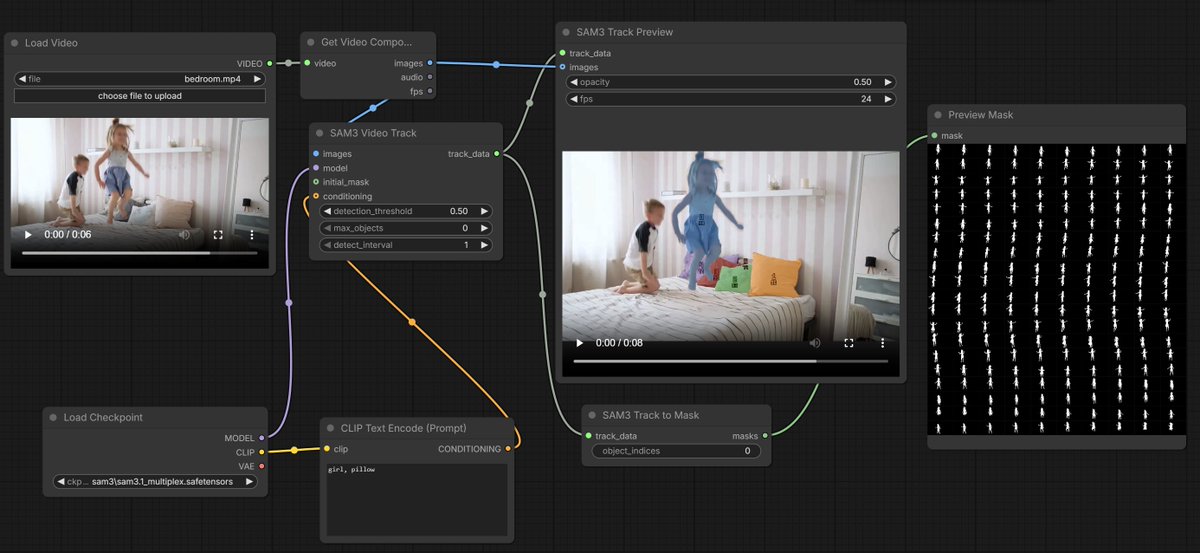Open more options in Load Video player
1200x553 pixels.
(251, 234)
